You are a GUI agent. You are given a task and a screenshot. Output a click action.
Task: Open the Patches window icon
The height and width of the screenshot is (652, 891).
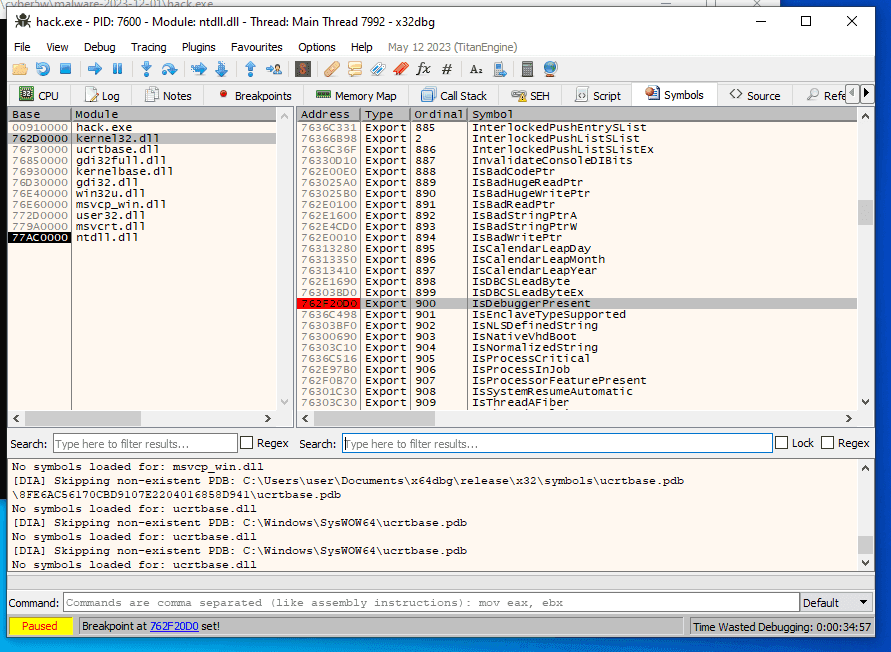click(x=333, y=69)
